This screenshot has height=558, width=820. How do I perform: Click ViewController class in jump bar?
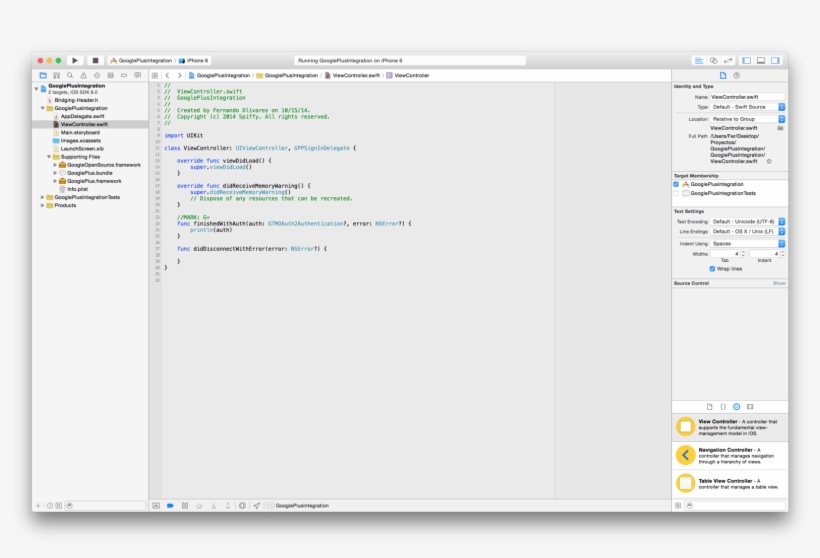407,75
